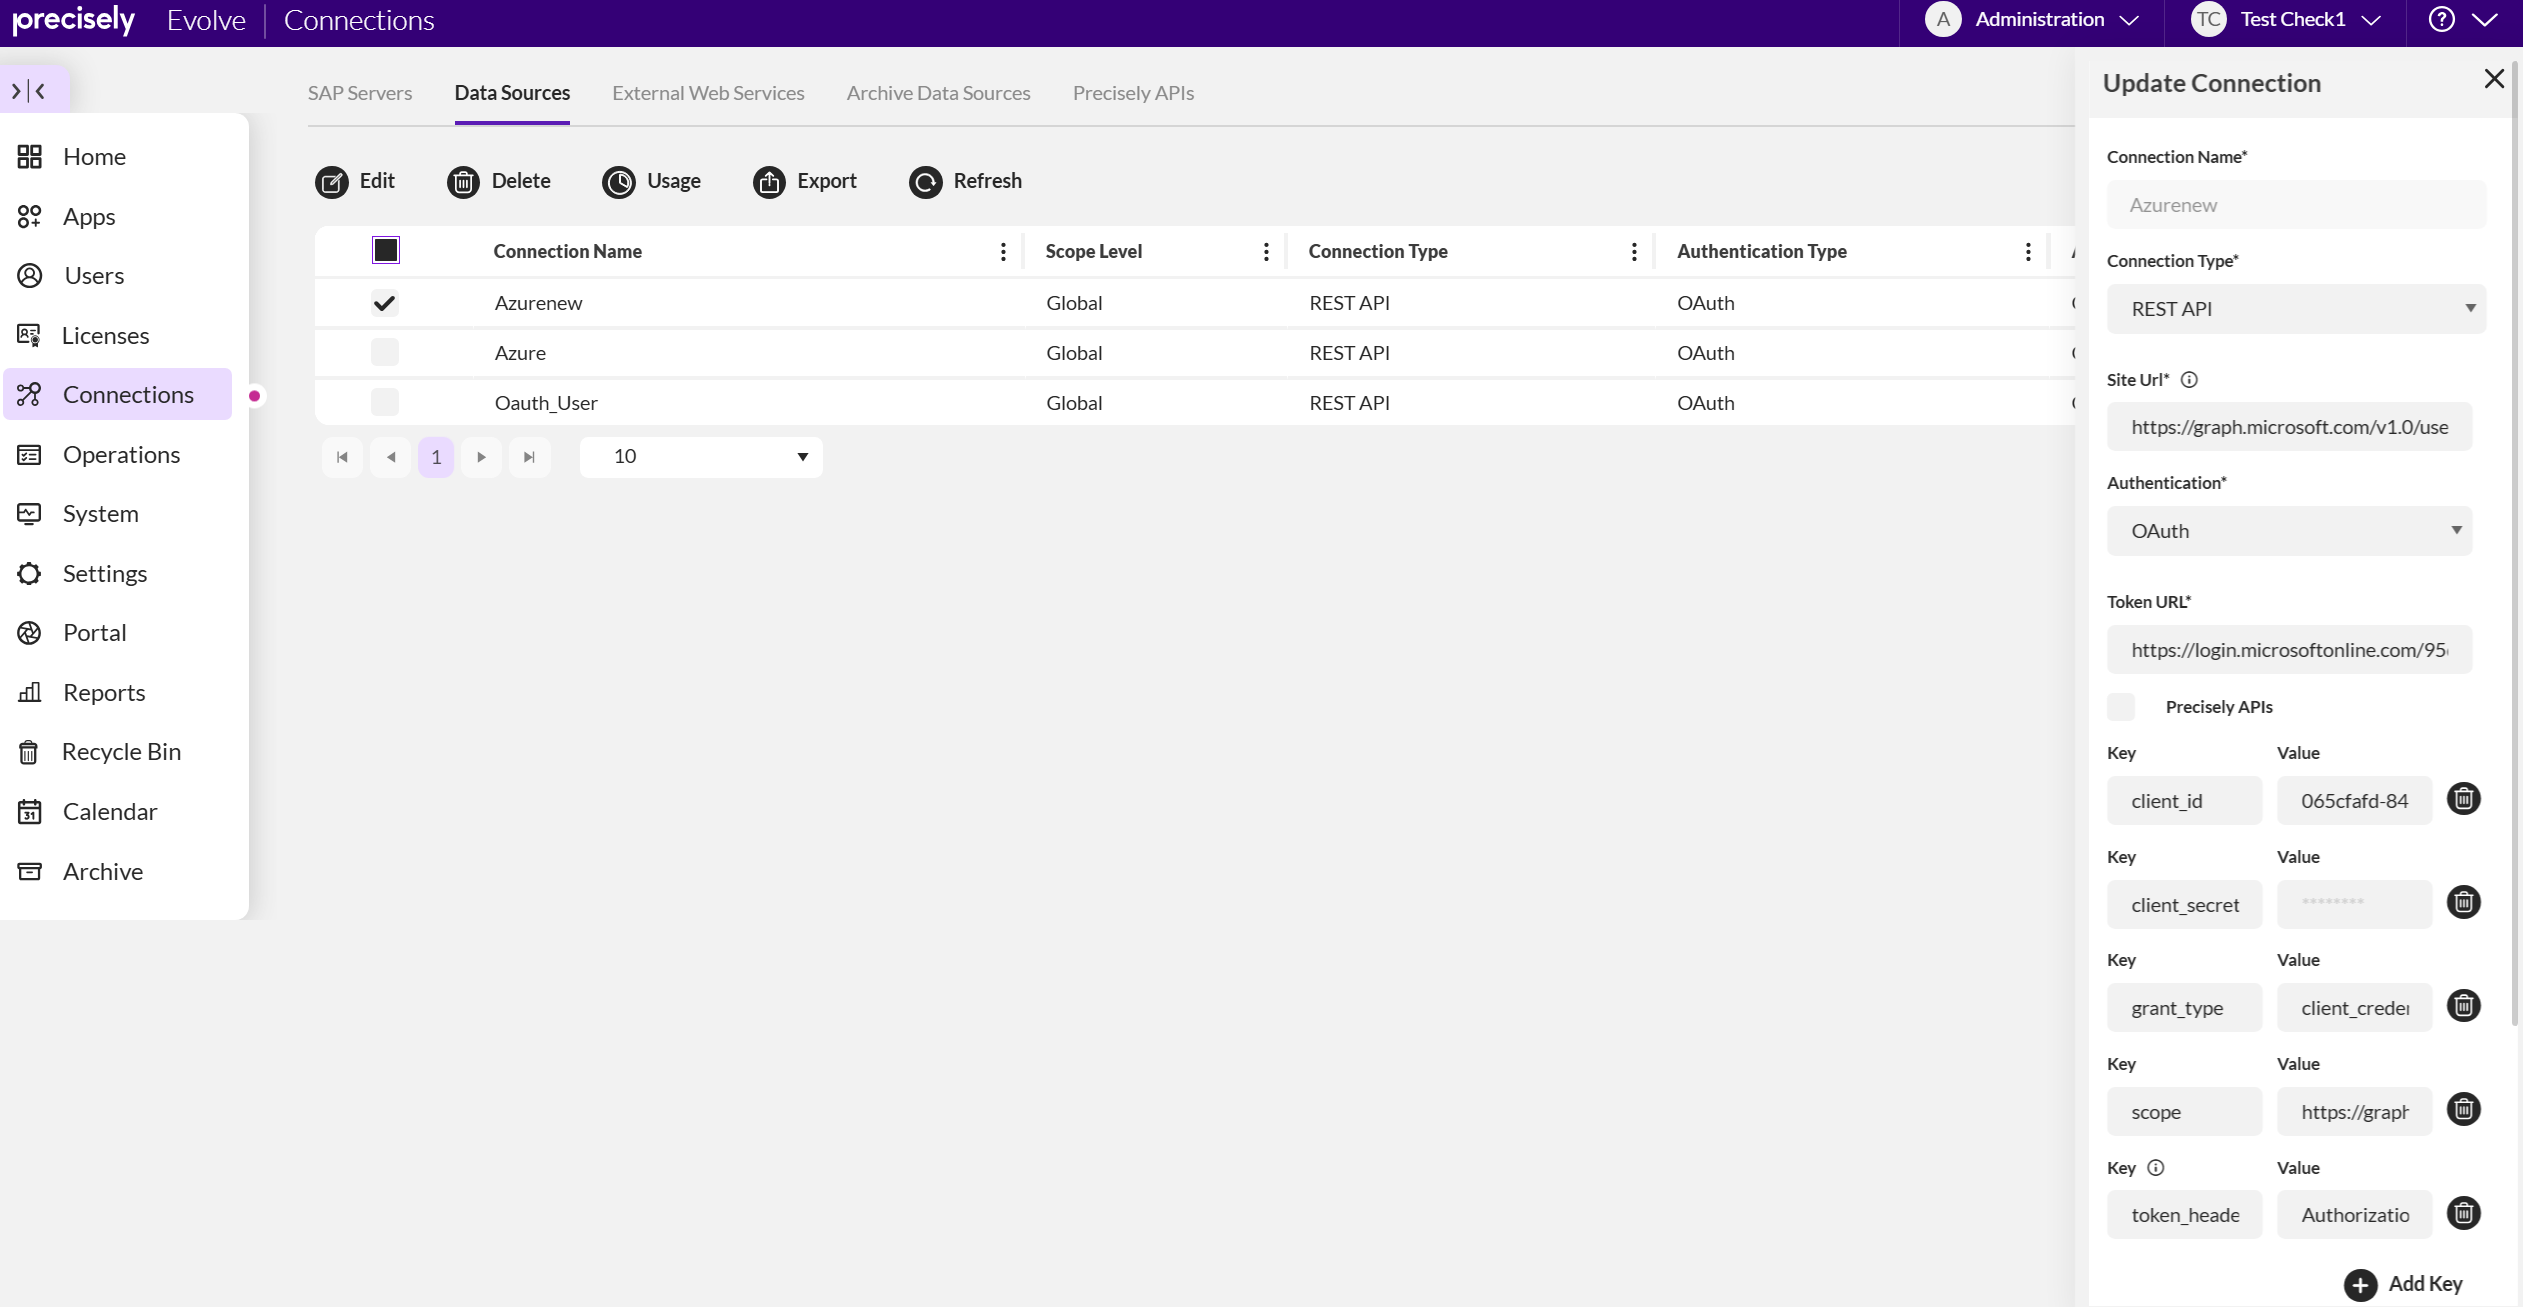Click the Token URL input field
Screen dimensions: 2523x1307
2288,650
